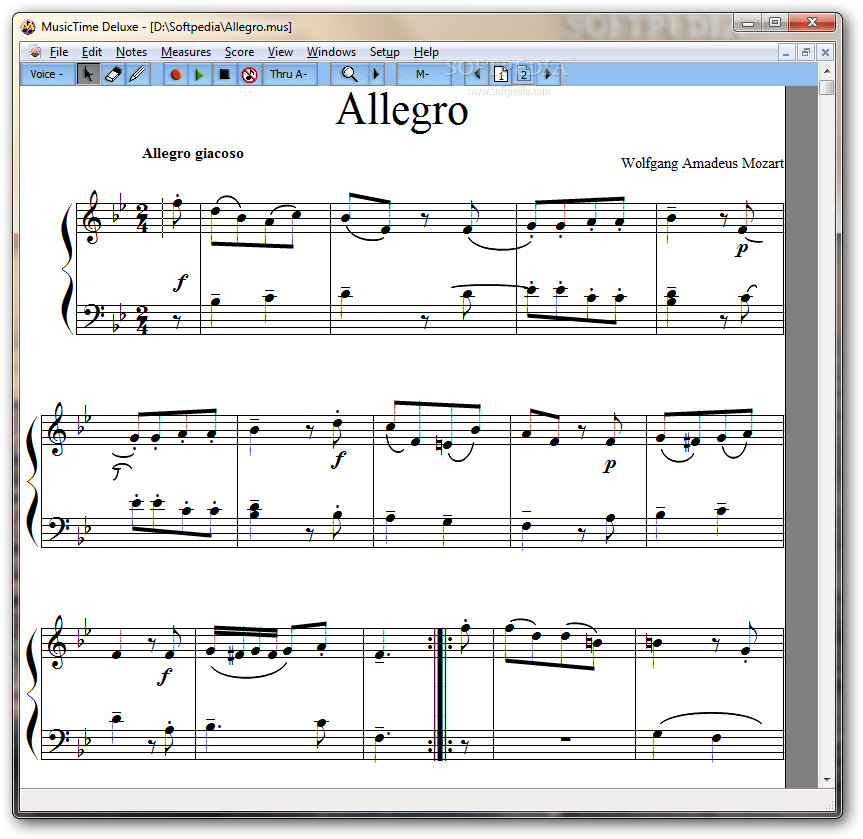Stop playback with the black square button
Image resolution: width=863 pixels, height=839 pixels.
pos(225,74)
